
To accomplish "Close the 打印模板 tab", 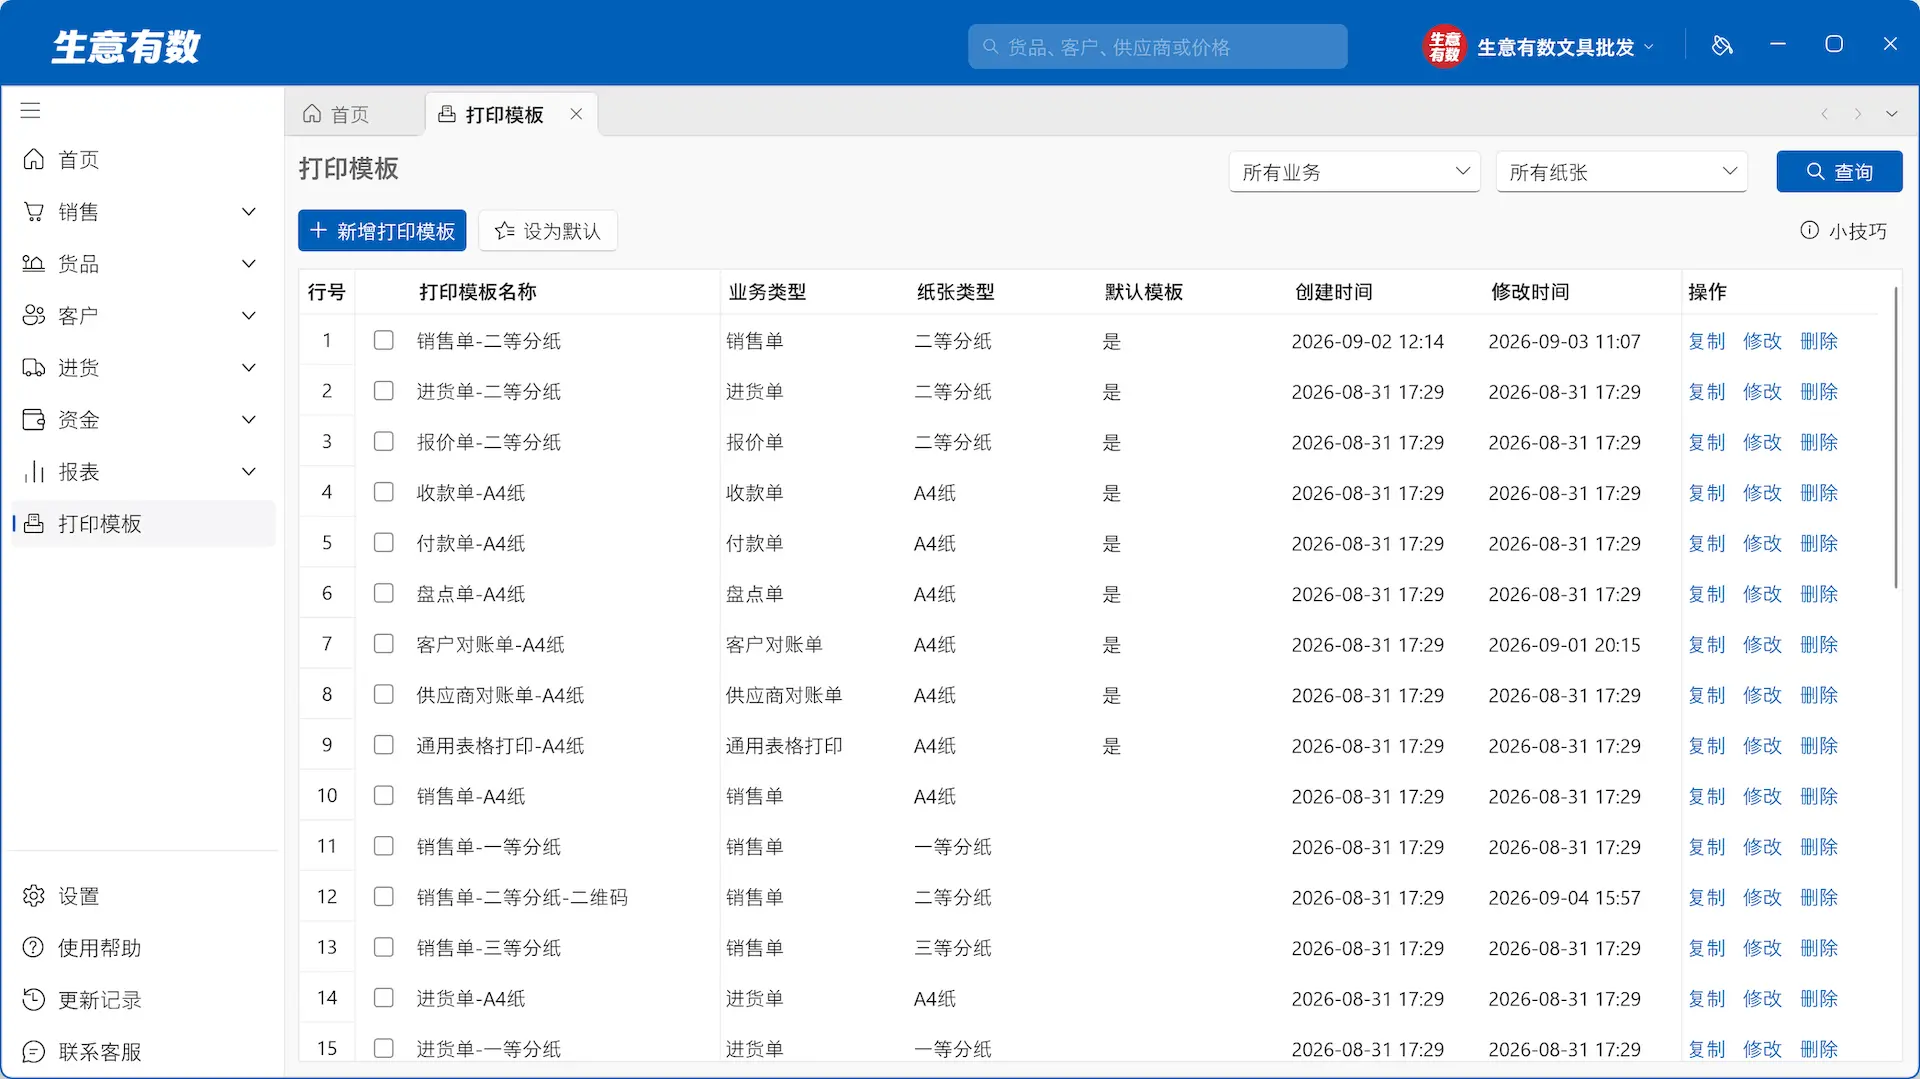I will click(576, 114).
